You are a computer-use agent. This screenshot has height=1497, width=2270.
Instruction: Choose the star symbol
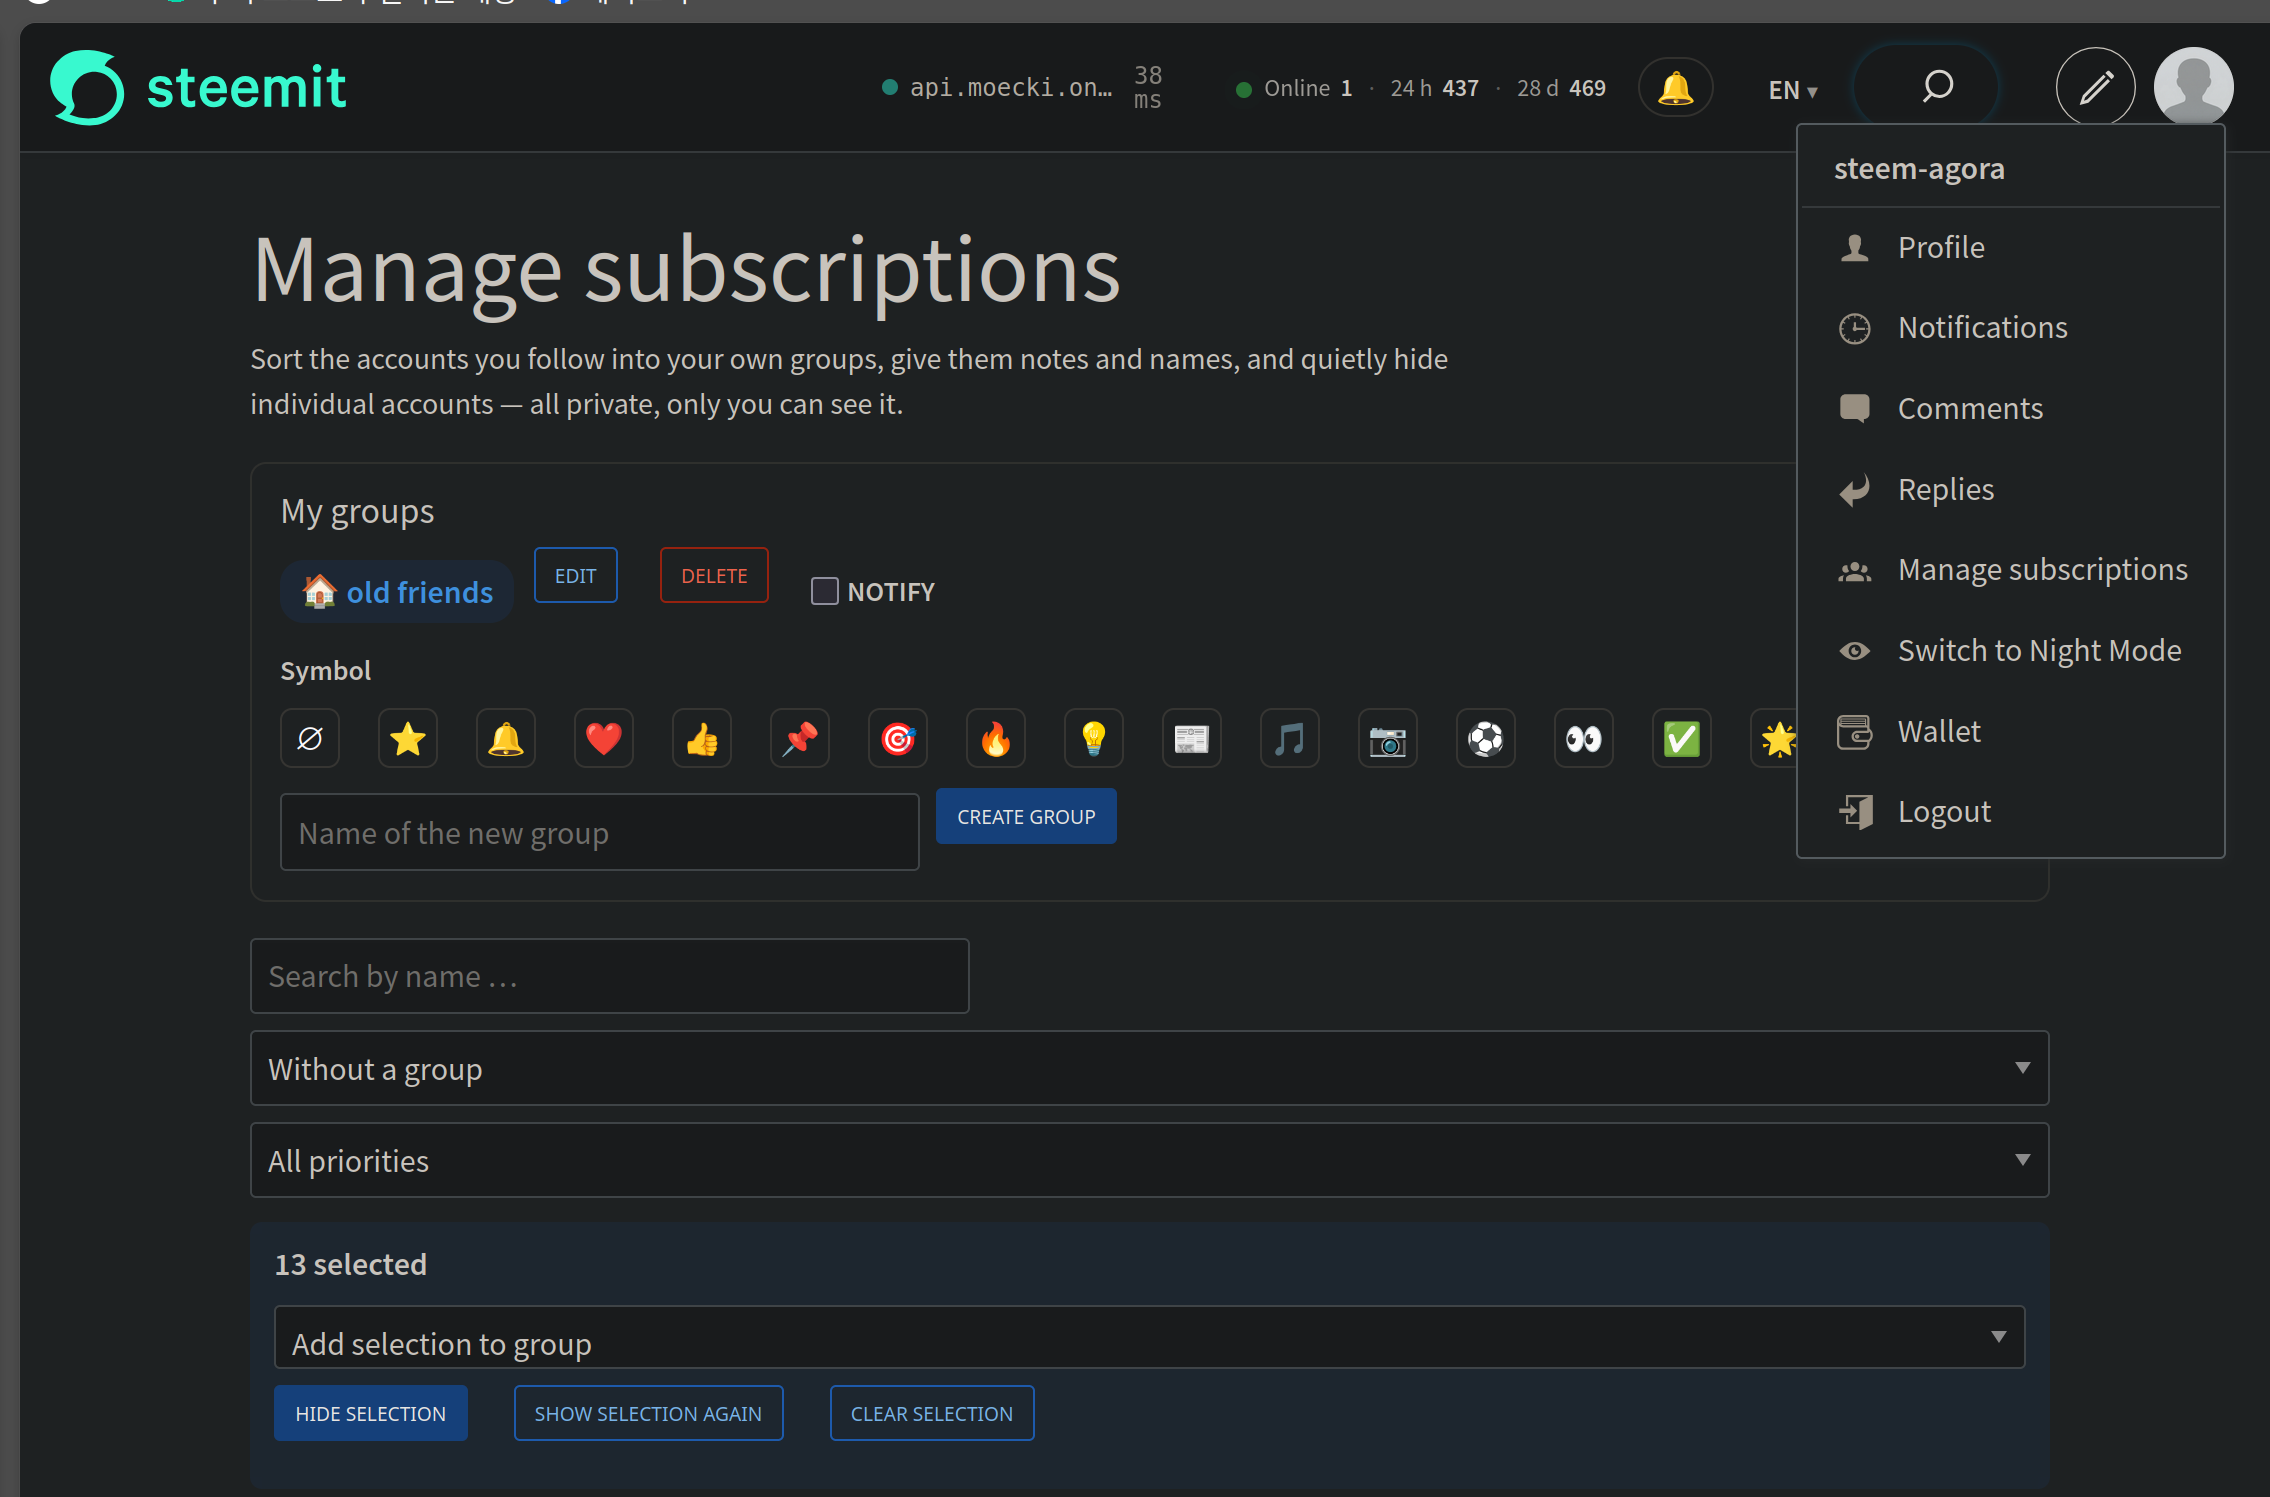(x=408, y=739)
